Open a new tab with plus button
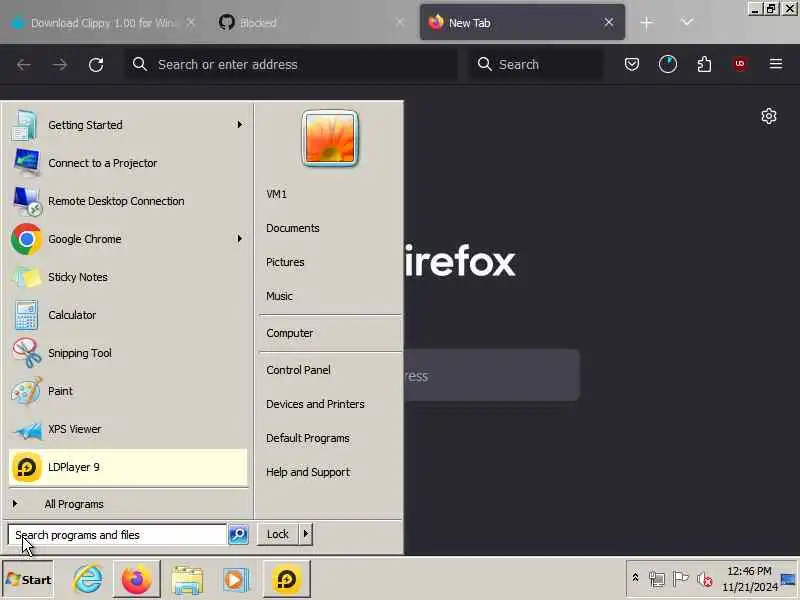Screen dimensions: 800x600 (x=646, y=23)
